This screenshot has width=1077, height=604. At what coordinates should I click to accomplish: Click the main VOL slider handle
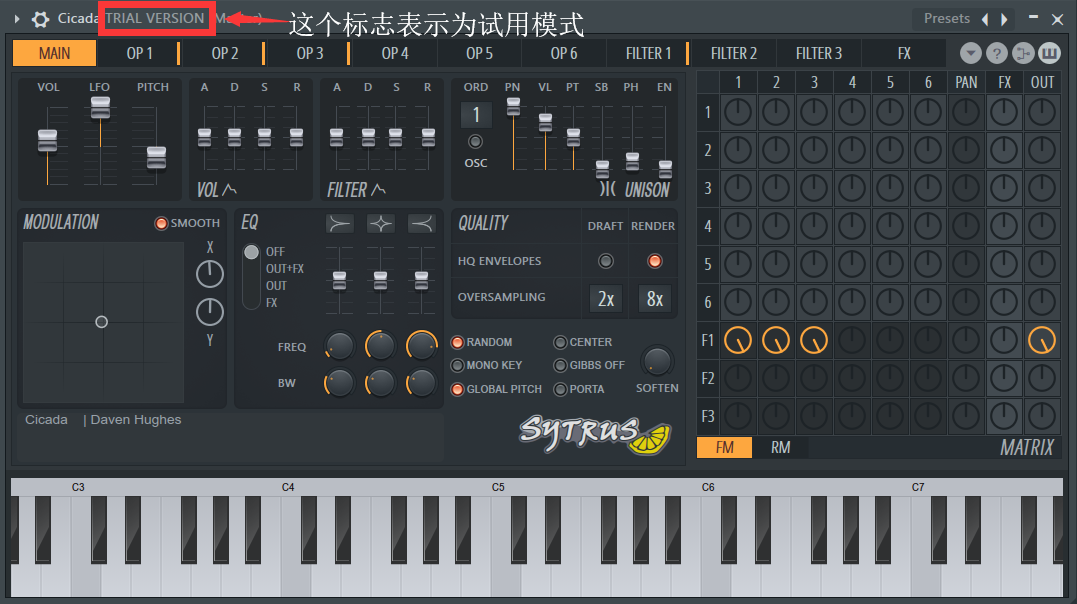[47, 140]
